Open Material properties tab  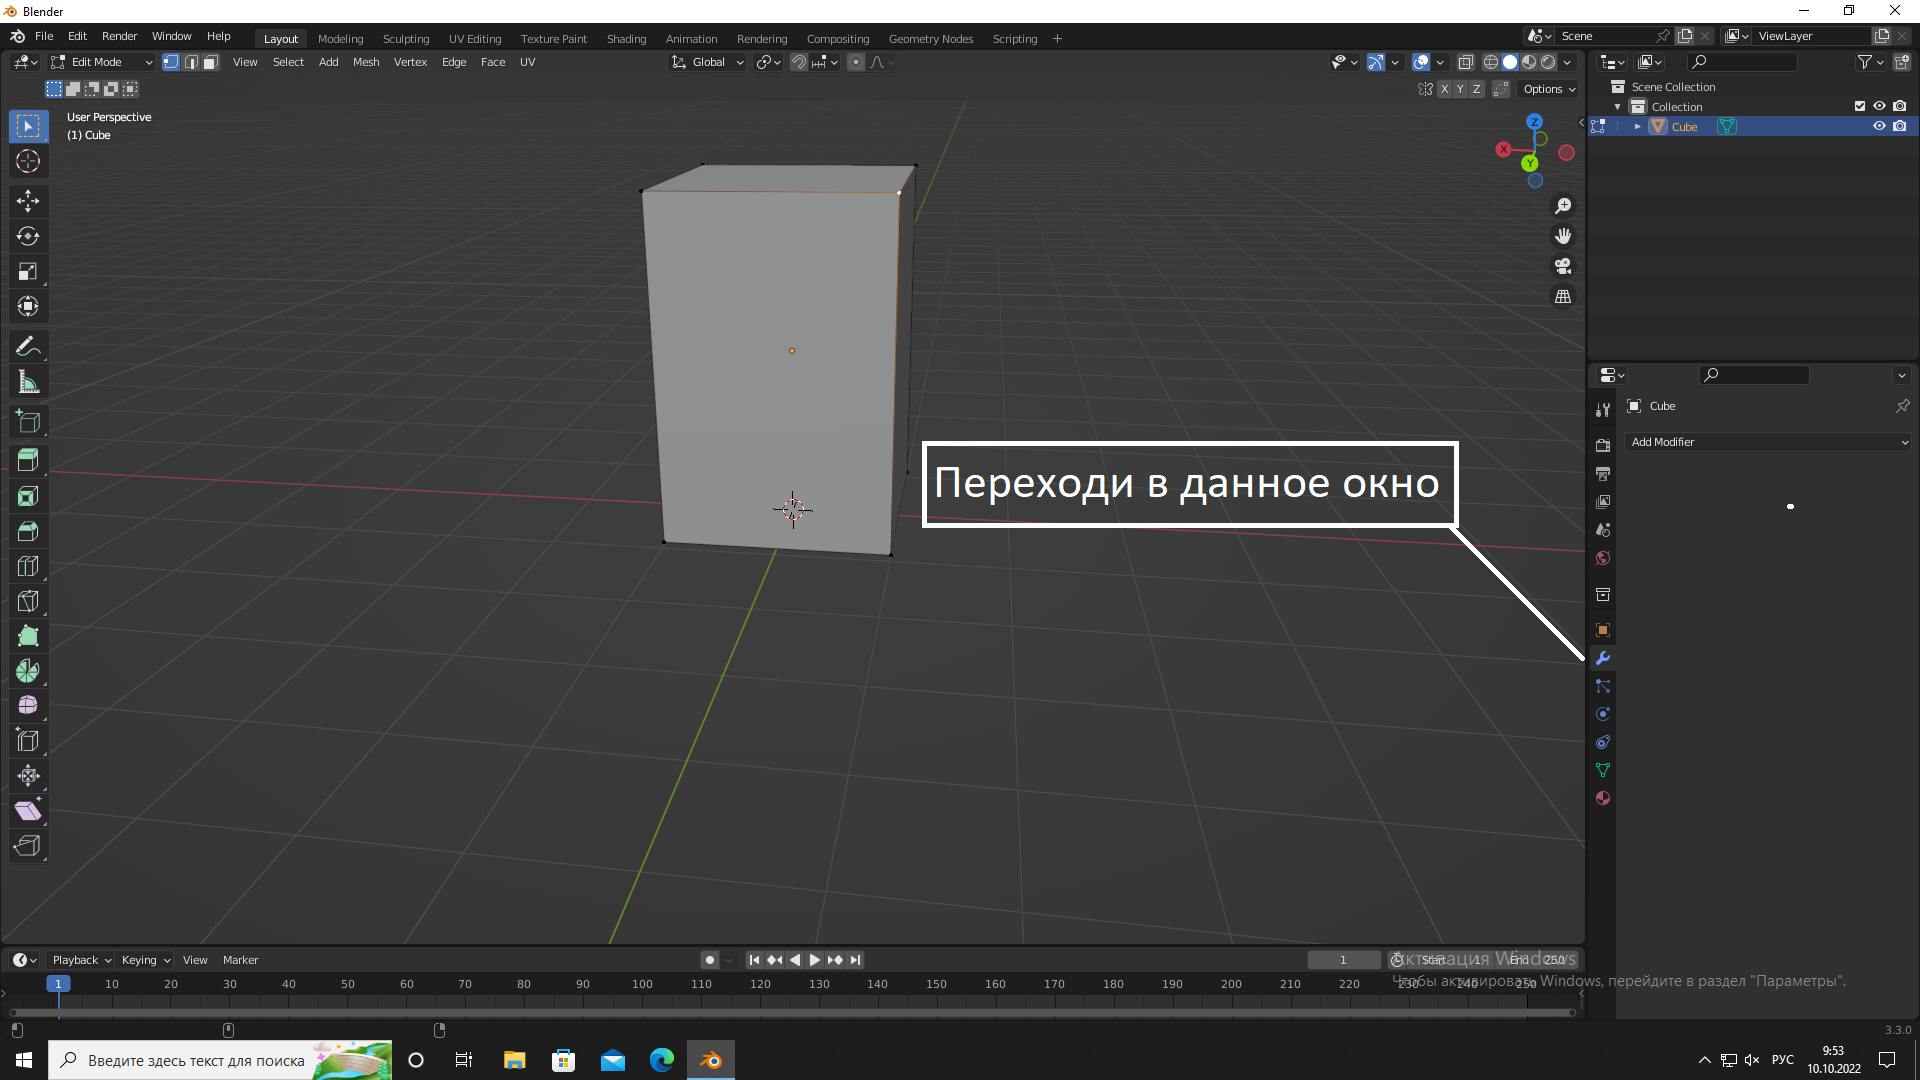point(1603,798)
